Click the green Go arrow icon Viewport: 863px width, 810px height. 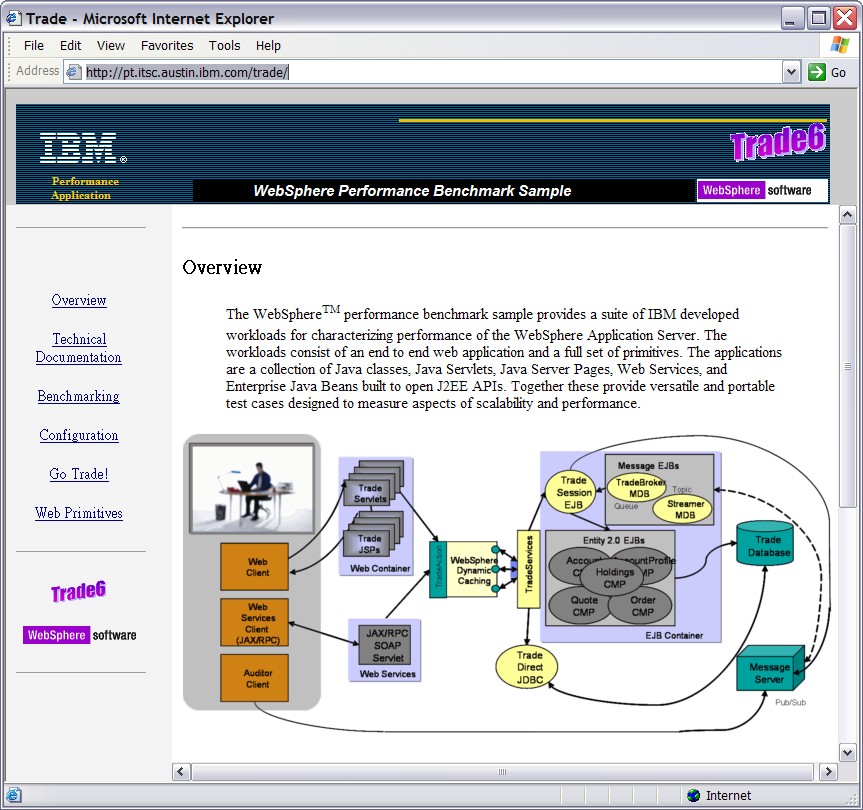tap(817, 72)
